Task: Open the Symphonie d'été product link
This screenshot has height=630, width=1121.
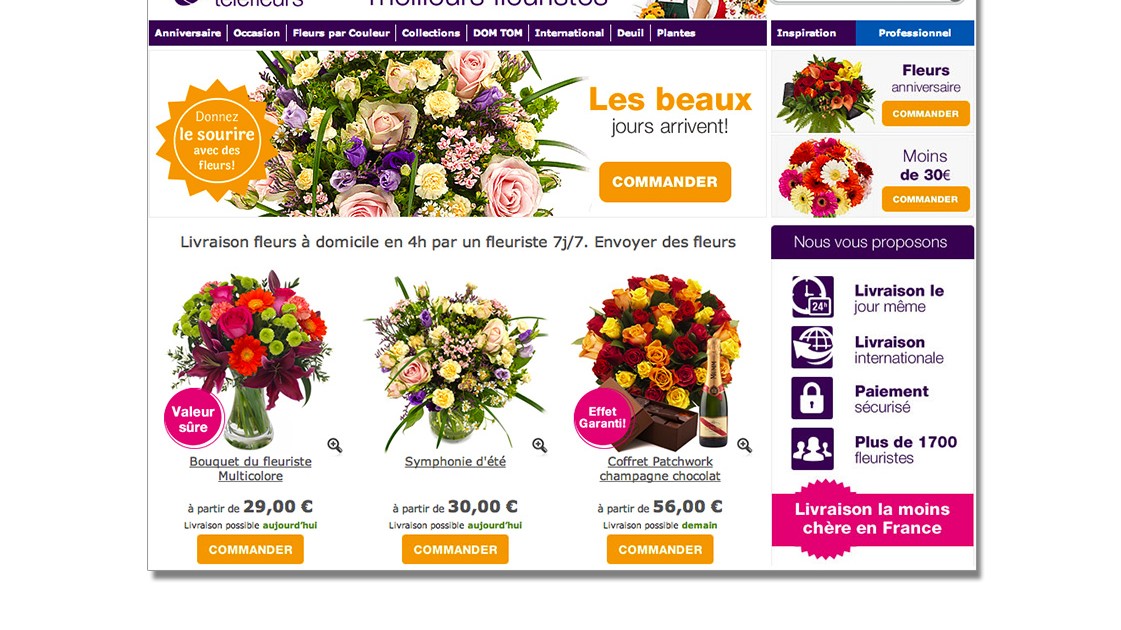Action: coord(455,462)
